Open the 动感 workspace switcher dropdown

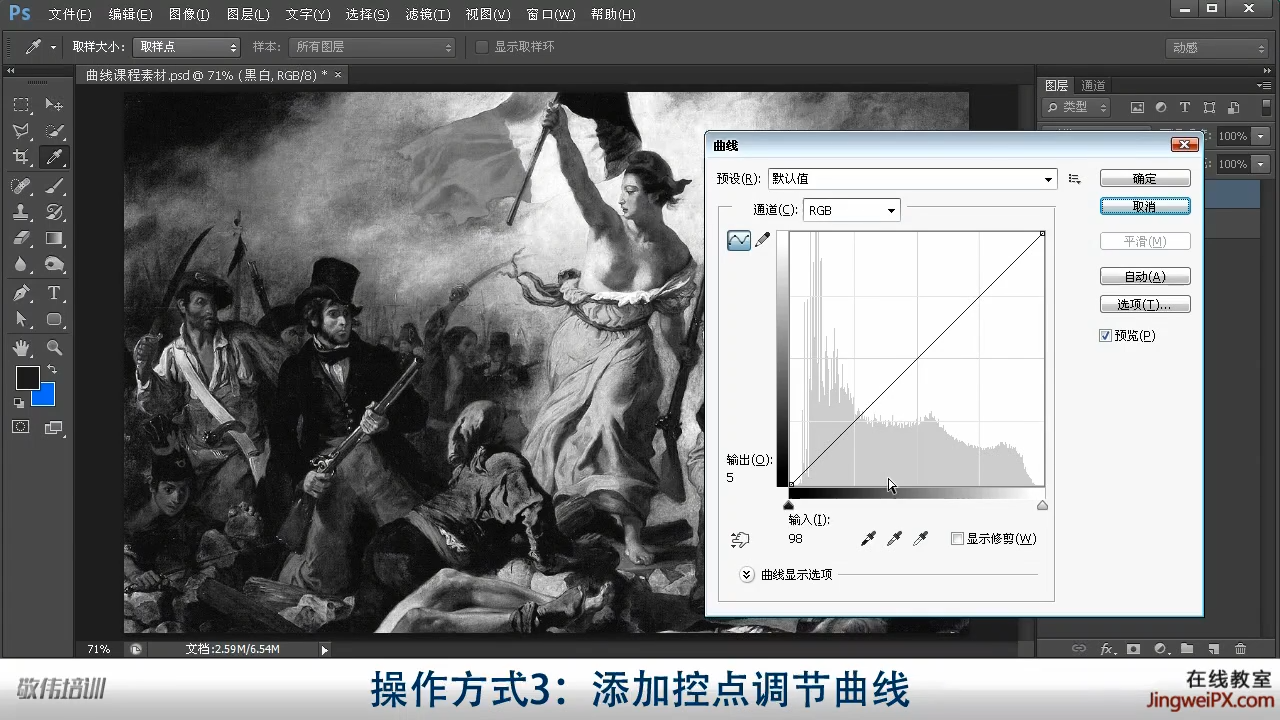tap(1217, 48)
